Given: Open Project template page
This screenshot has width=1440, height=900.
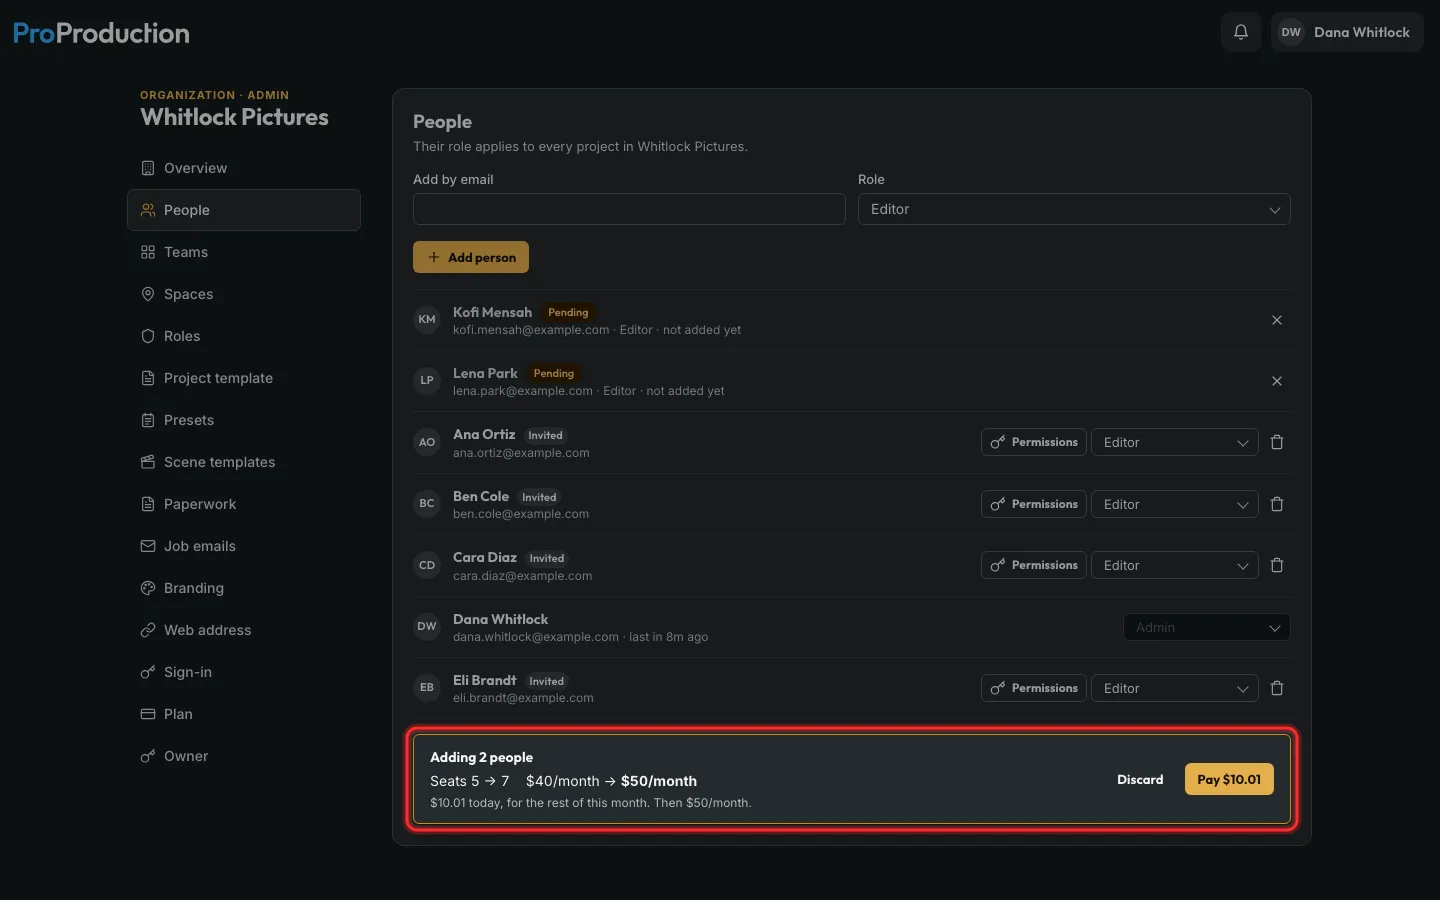Looking at the screenshot, I should coord(244,378).
